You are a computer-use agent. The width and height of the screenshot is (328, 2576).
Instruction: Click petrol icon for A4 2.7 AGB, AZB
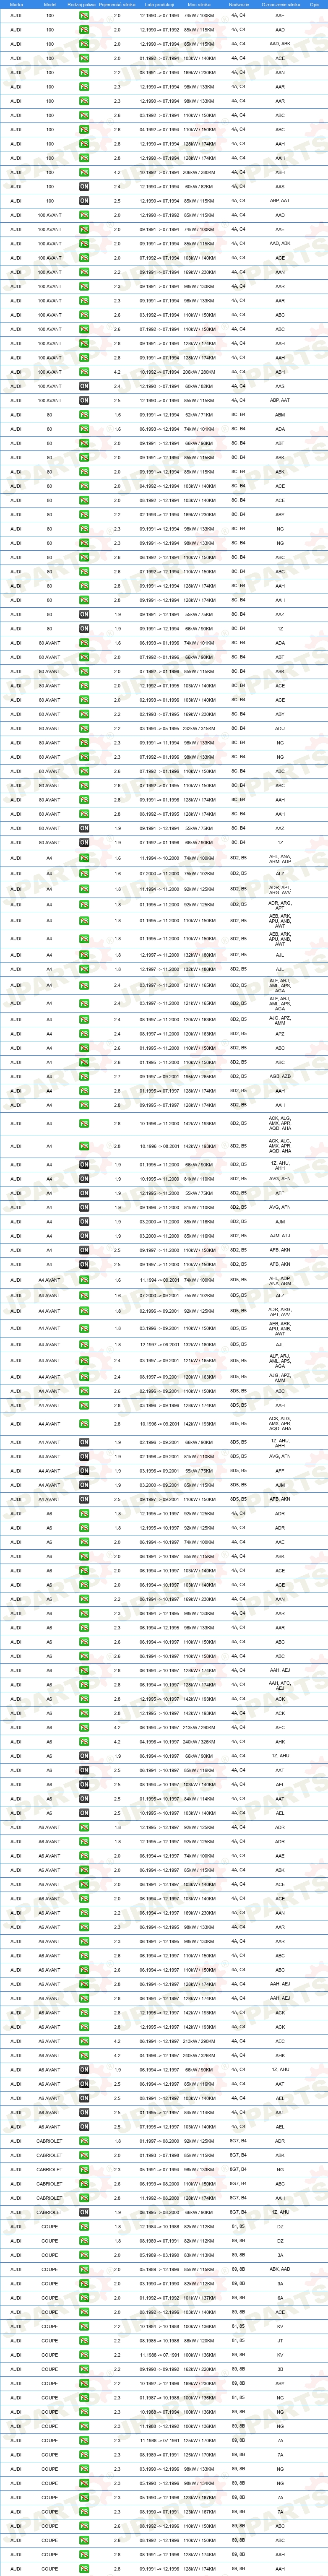[x=84, y=1076]
